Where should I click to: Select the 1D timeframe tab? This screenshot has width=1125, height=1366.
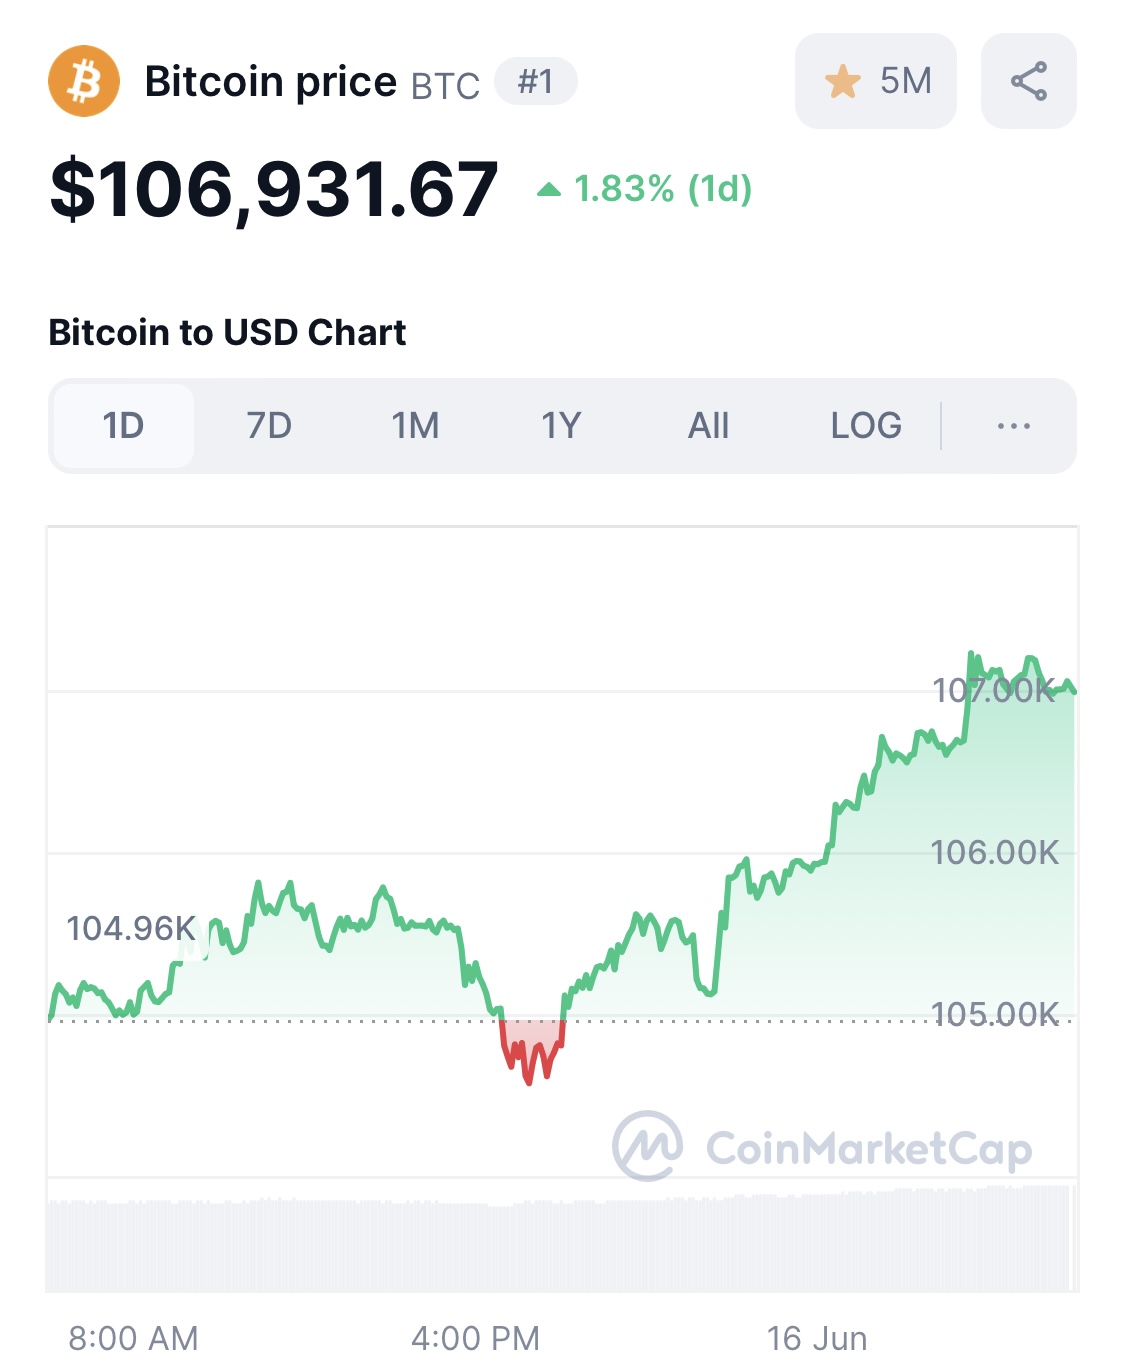point(123,426)
